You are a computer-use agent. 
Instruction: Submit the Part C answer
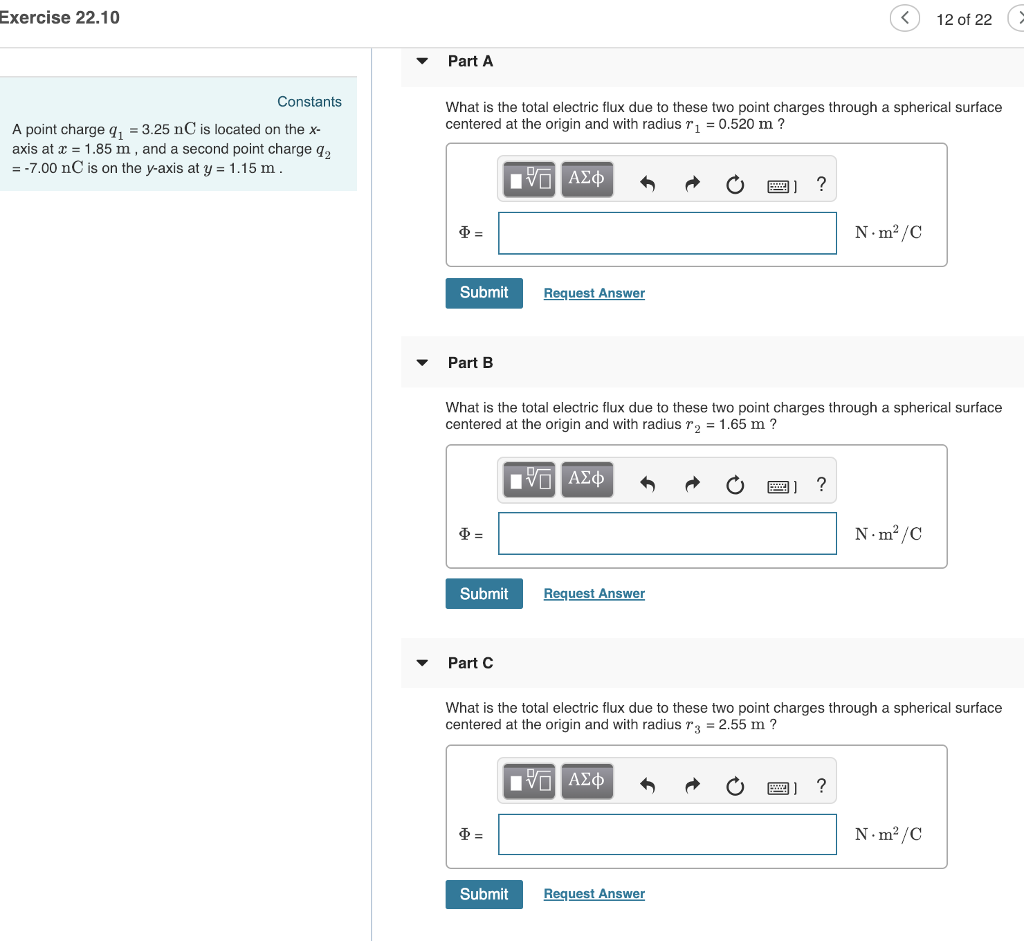tap(484, 894)
